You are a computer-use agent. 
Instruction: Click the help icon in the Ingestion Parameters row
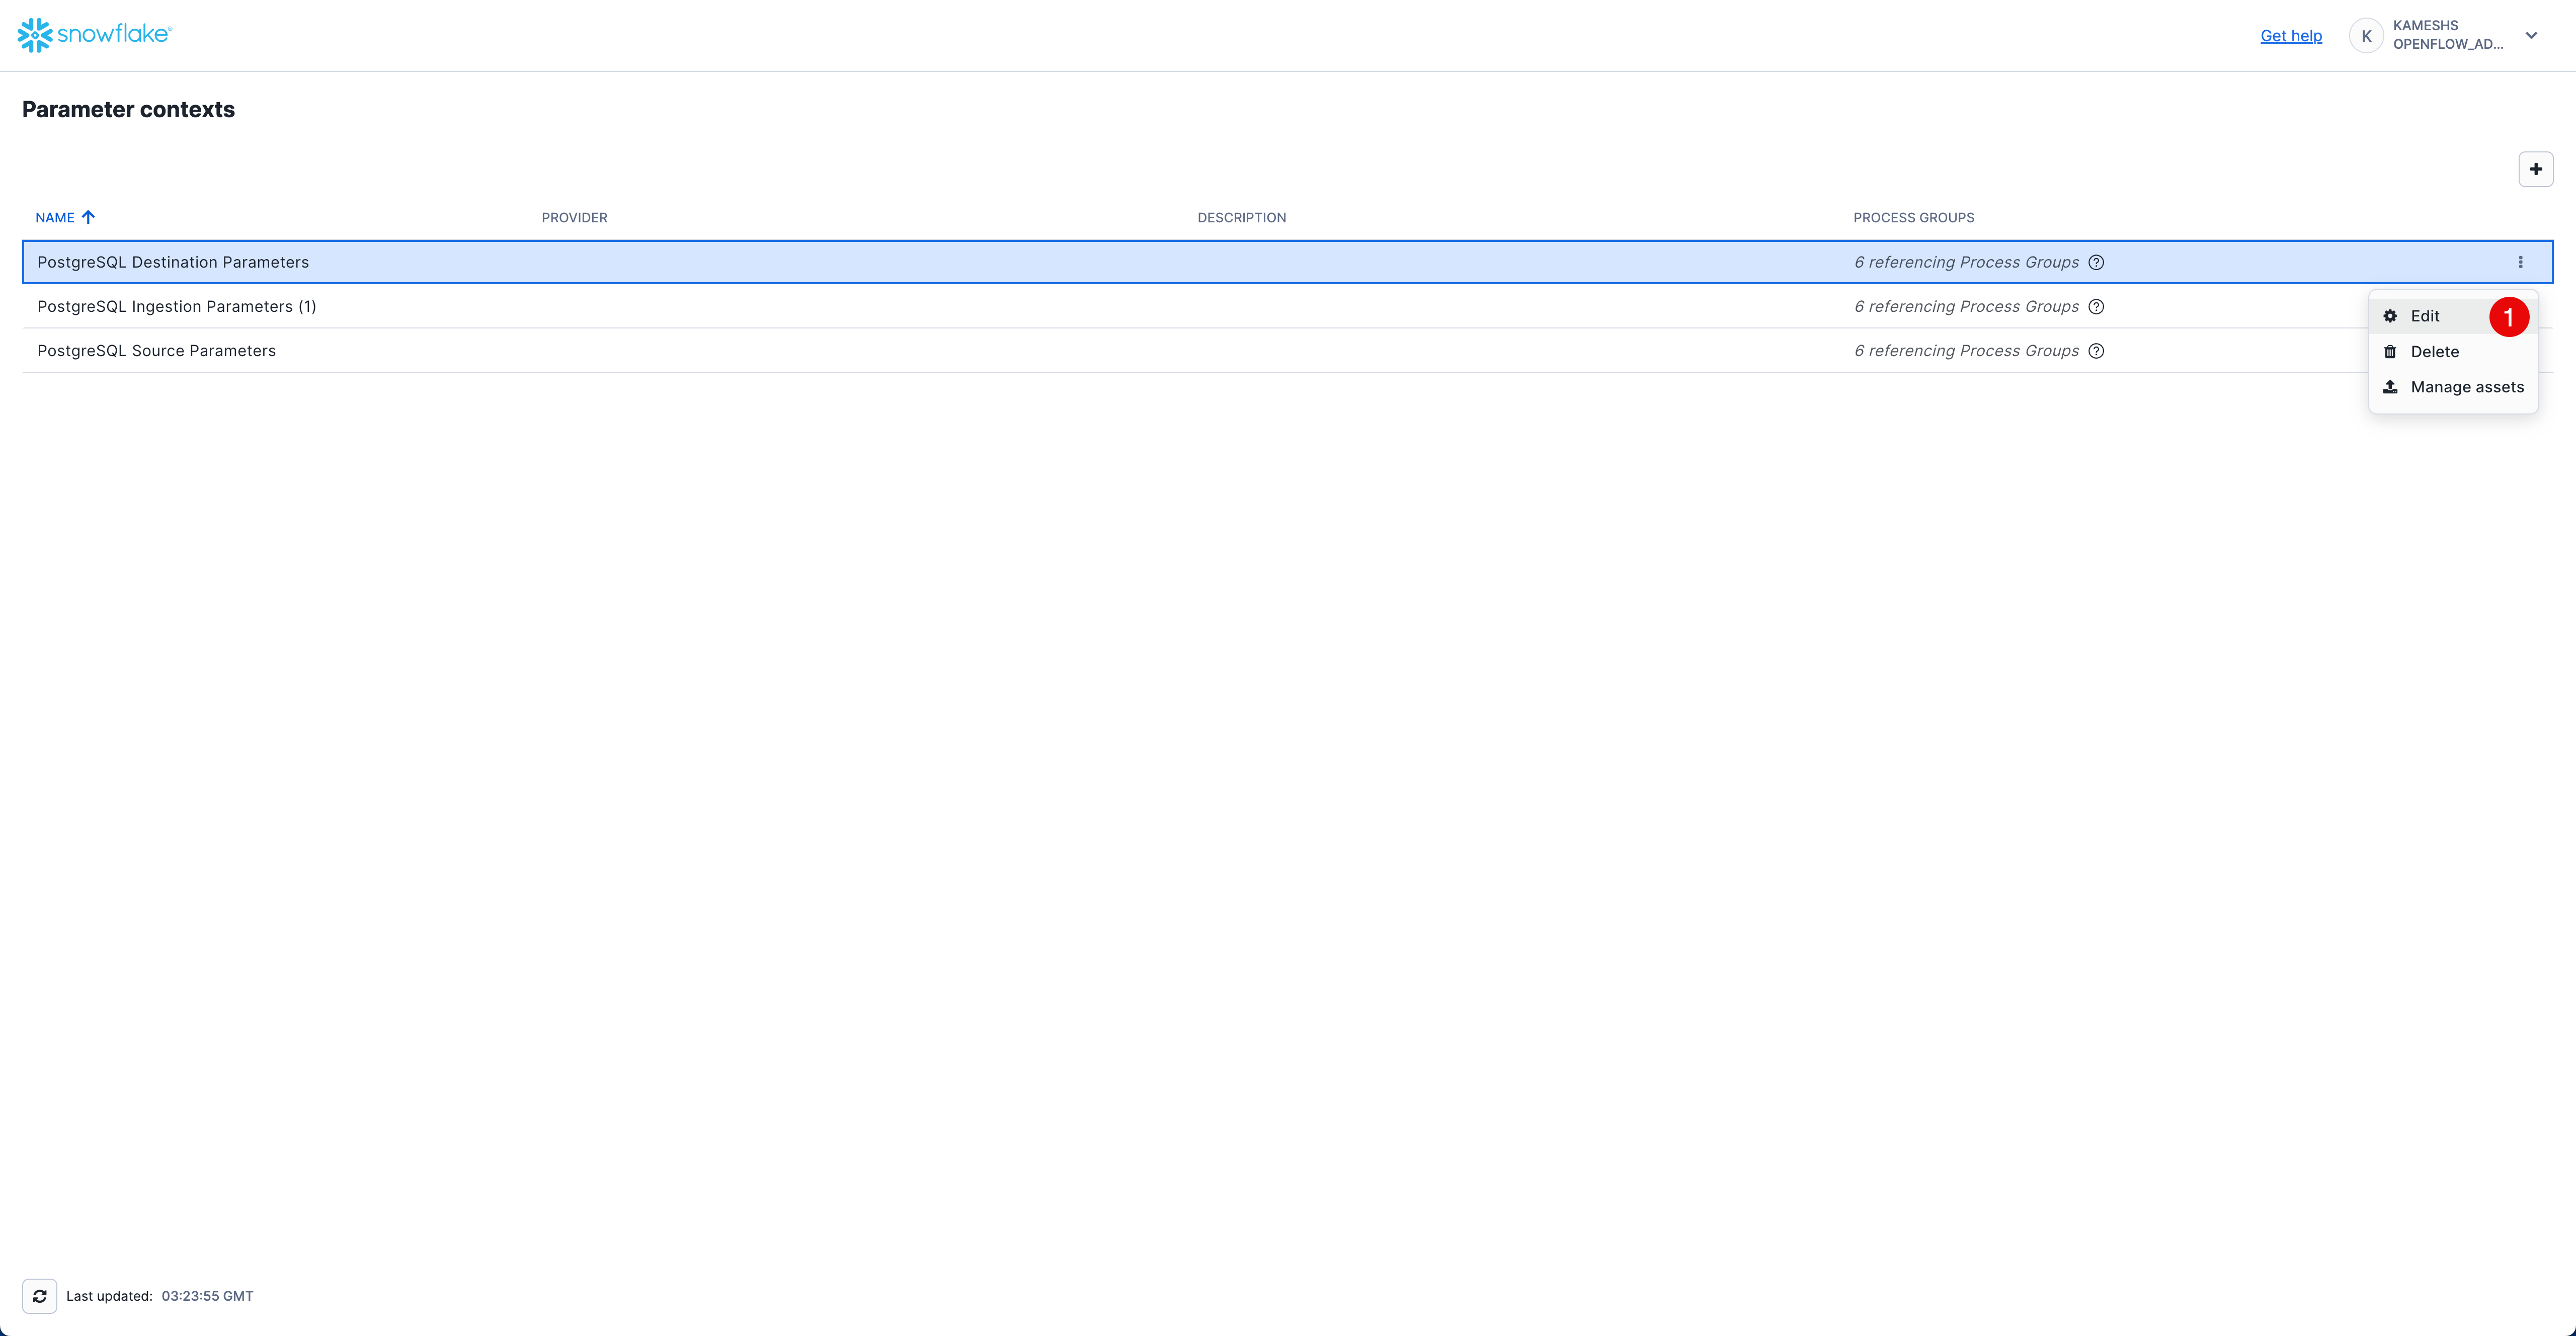pos(2096,307)
